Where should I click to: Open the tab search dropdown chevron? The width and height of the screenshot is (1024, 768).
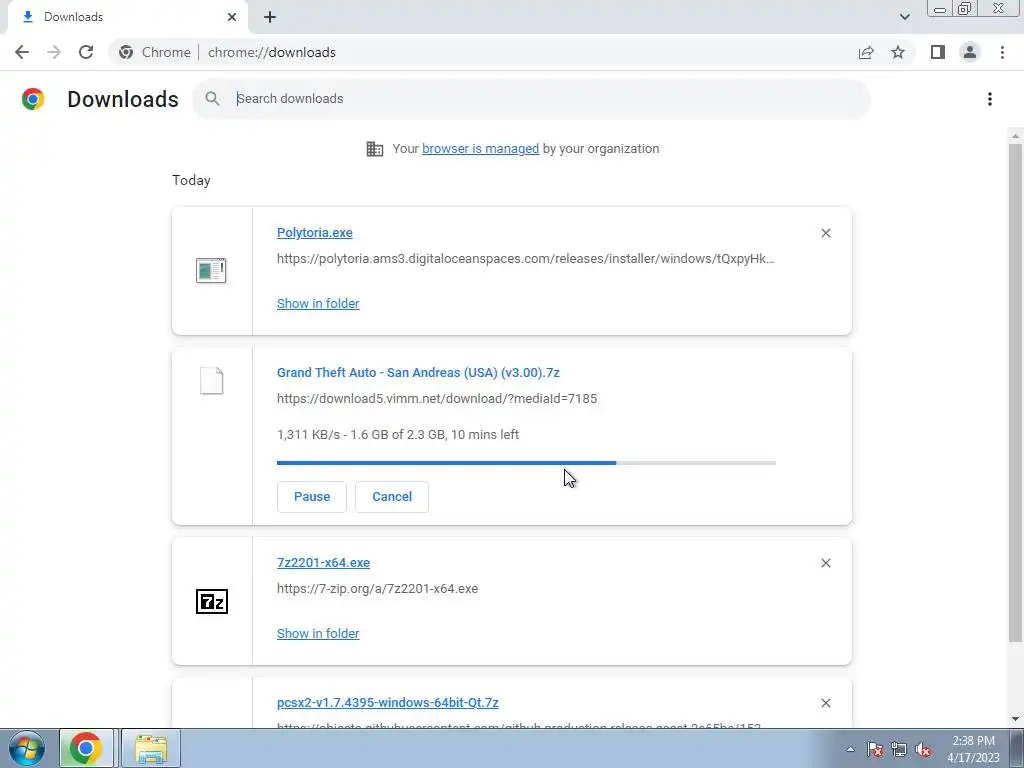[904, 17]
